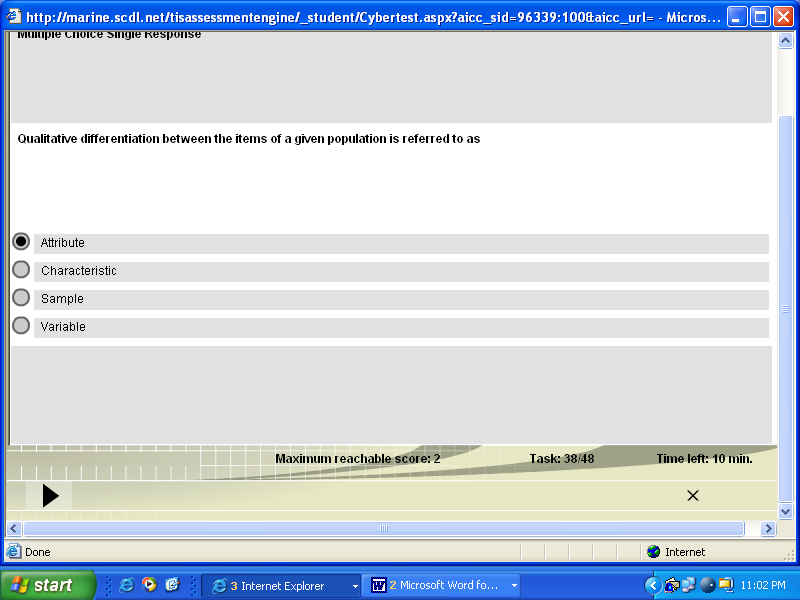Select the Variable answer option
Image resolution: width=800 pixels, height=600 pixels.
point(21,324)
